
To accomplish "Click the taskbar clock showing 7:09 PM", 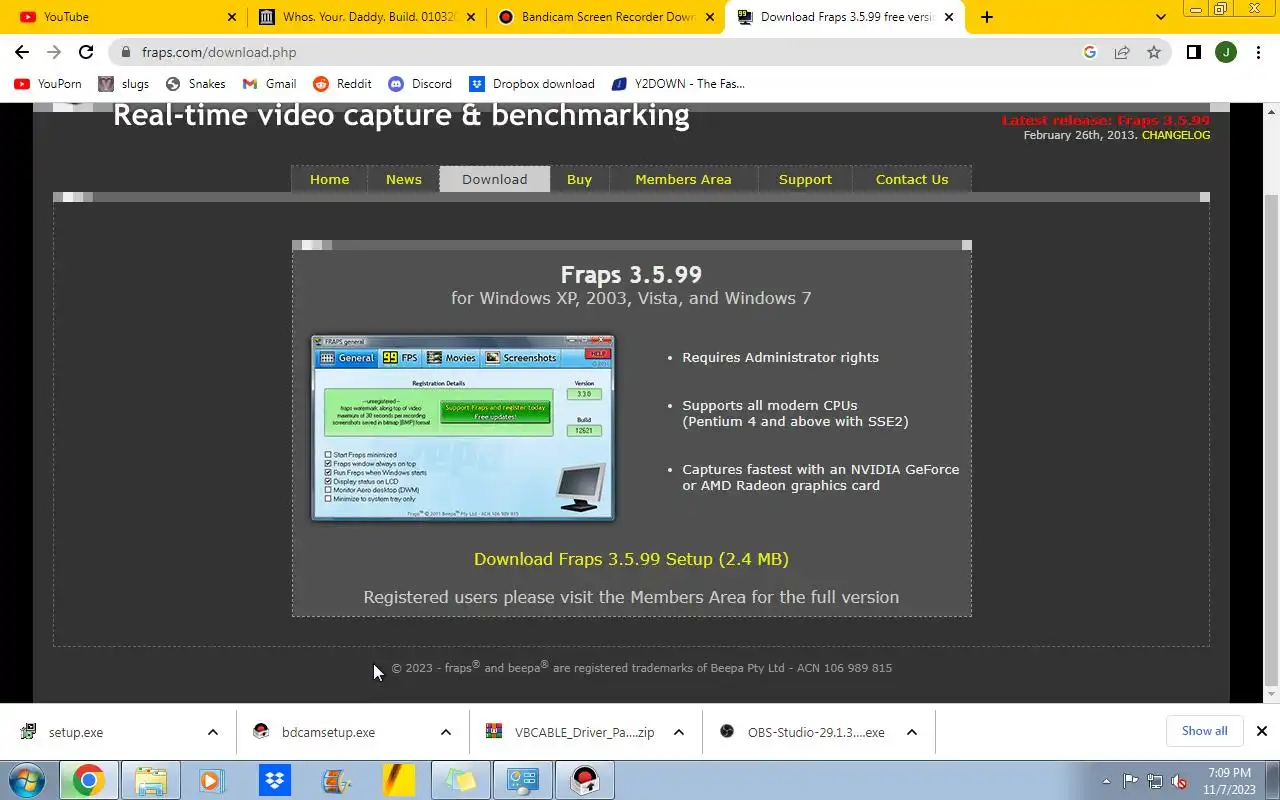I will tap(1229, 781).
